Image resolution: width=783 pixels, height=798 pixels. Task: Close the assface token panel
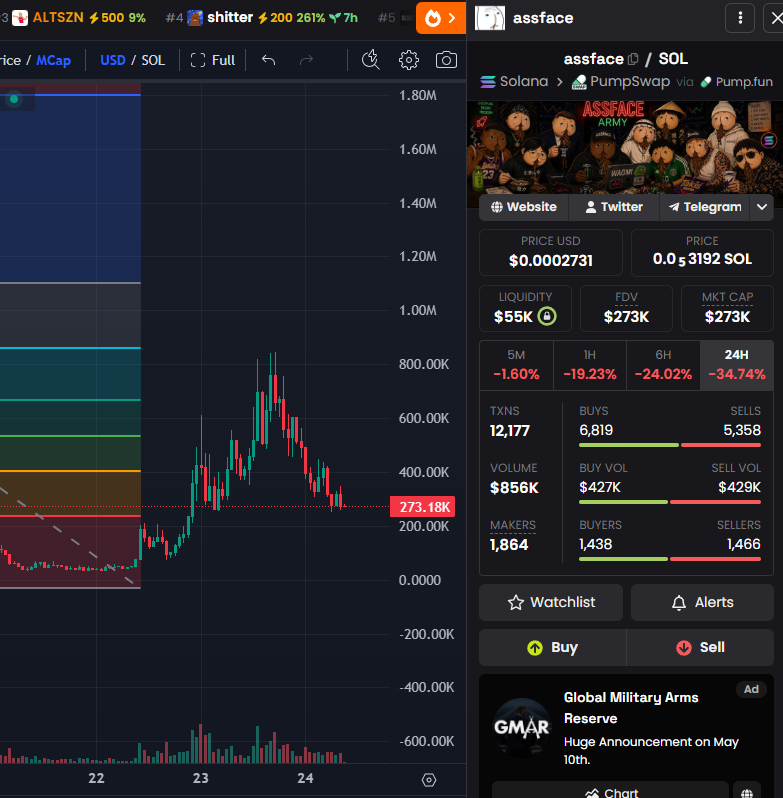pyautogui.click(x=775, y=18)
